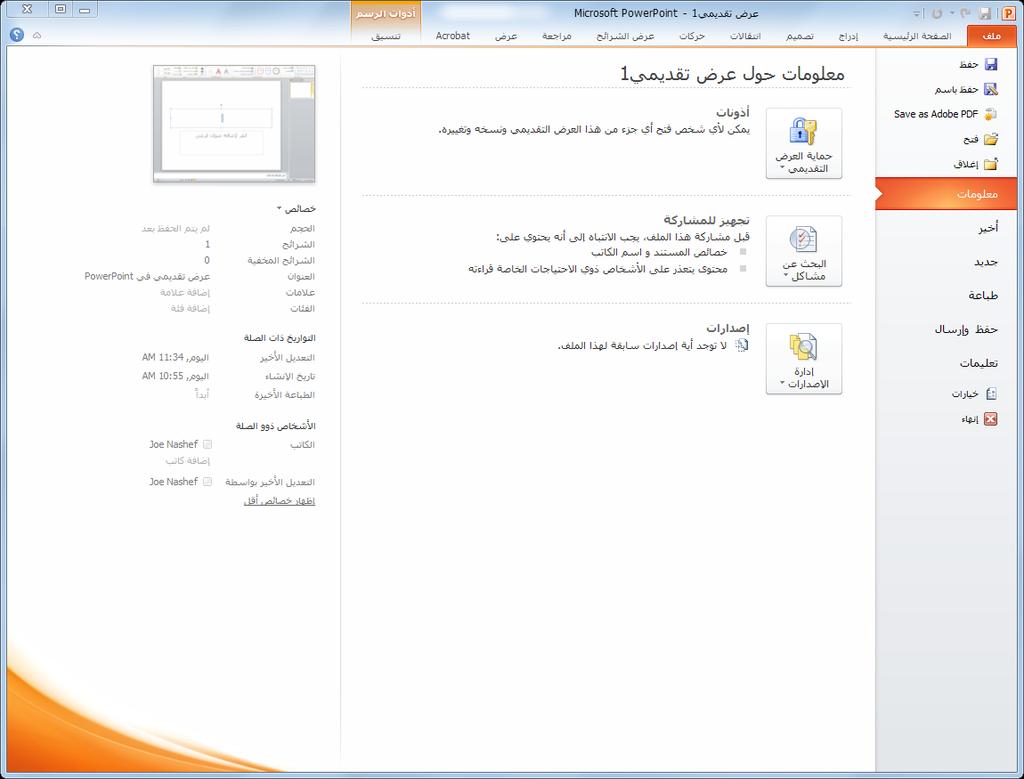Screen dimensions: 1024x779
Task: Click the versions document icon beside لا توجد أية إصدارات
Action: 741,345
